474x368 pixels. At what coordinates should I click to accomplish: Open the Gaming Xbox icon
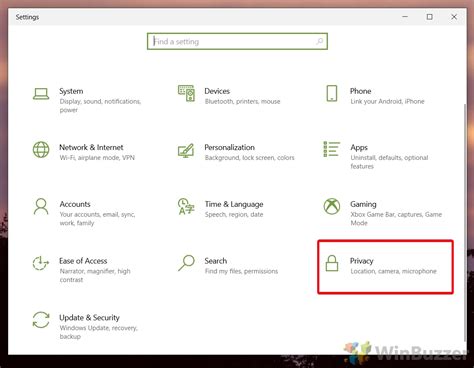pos(332,206)
